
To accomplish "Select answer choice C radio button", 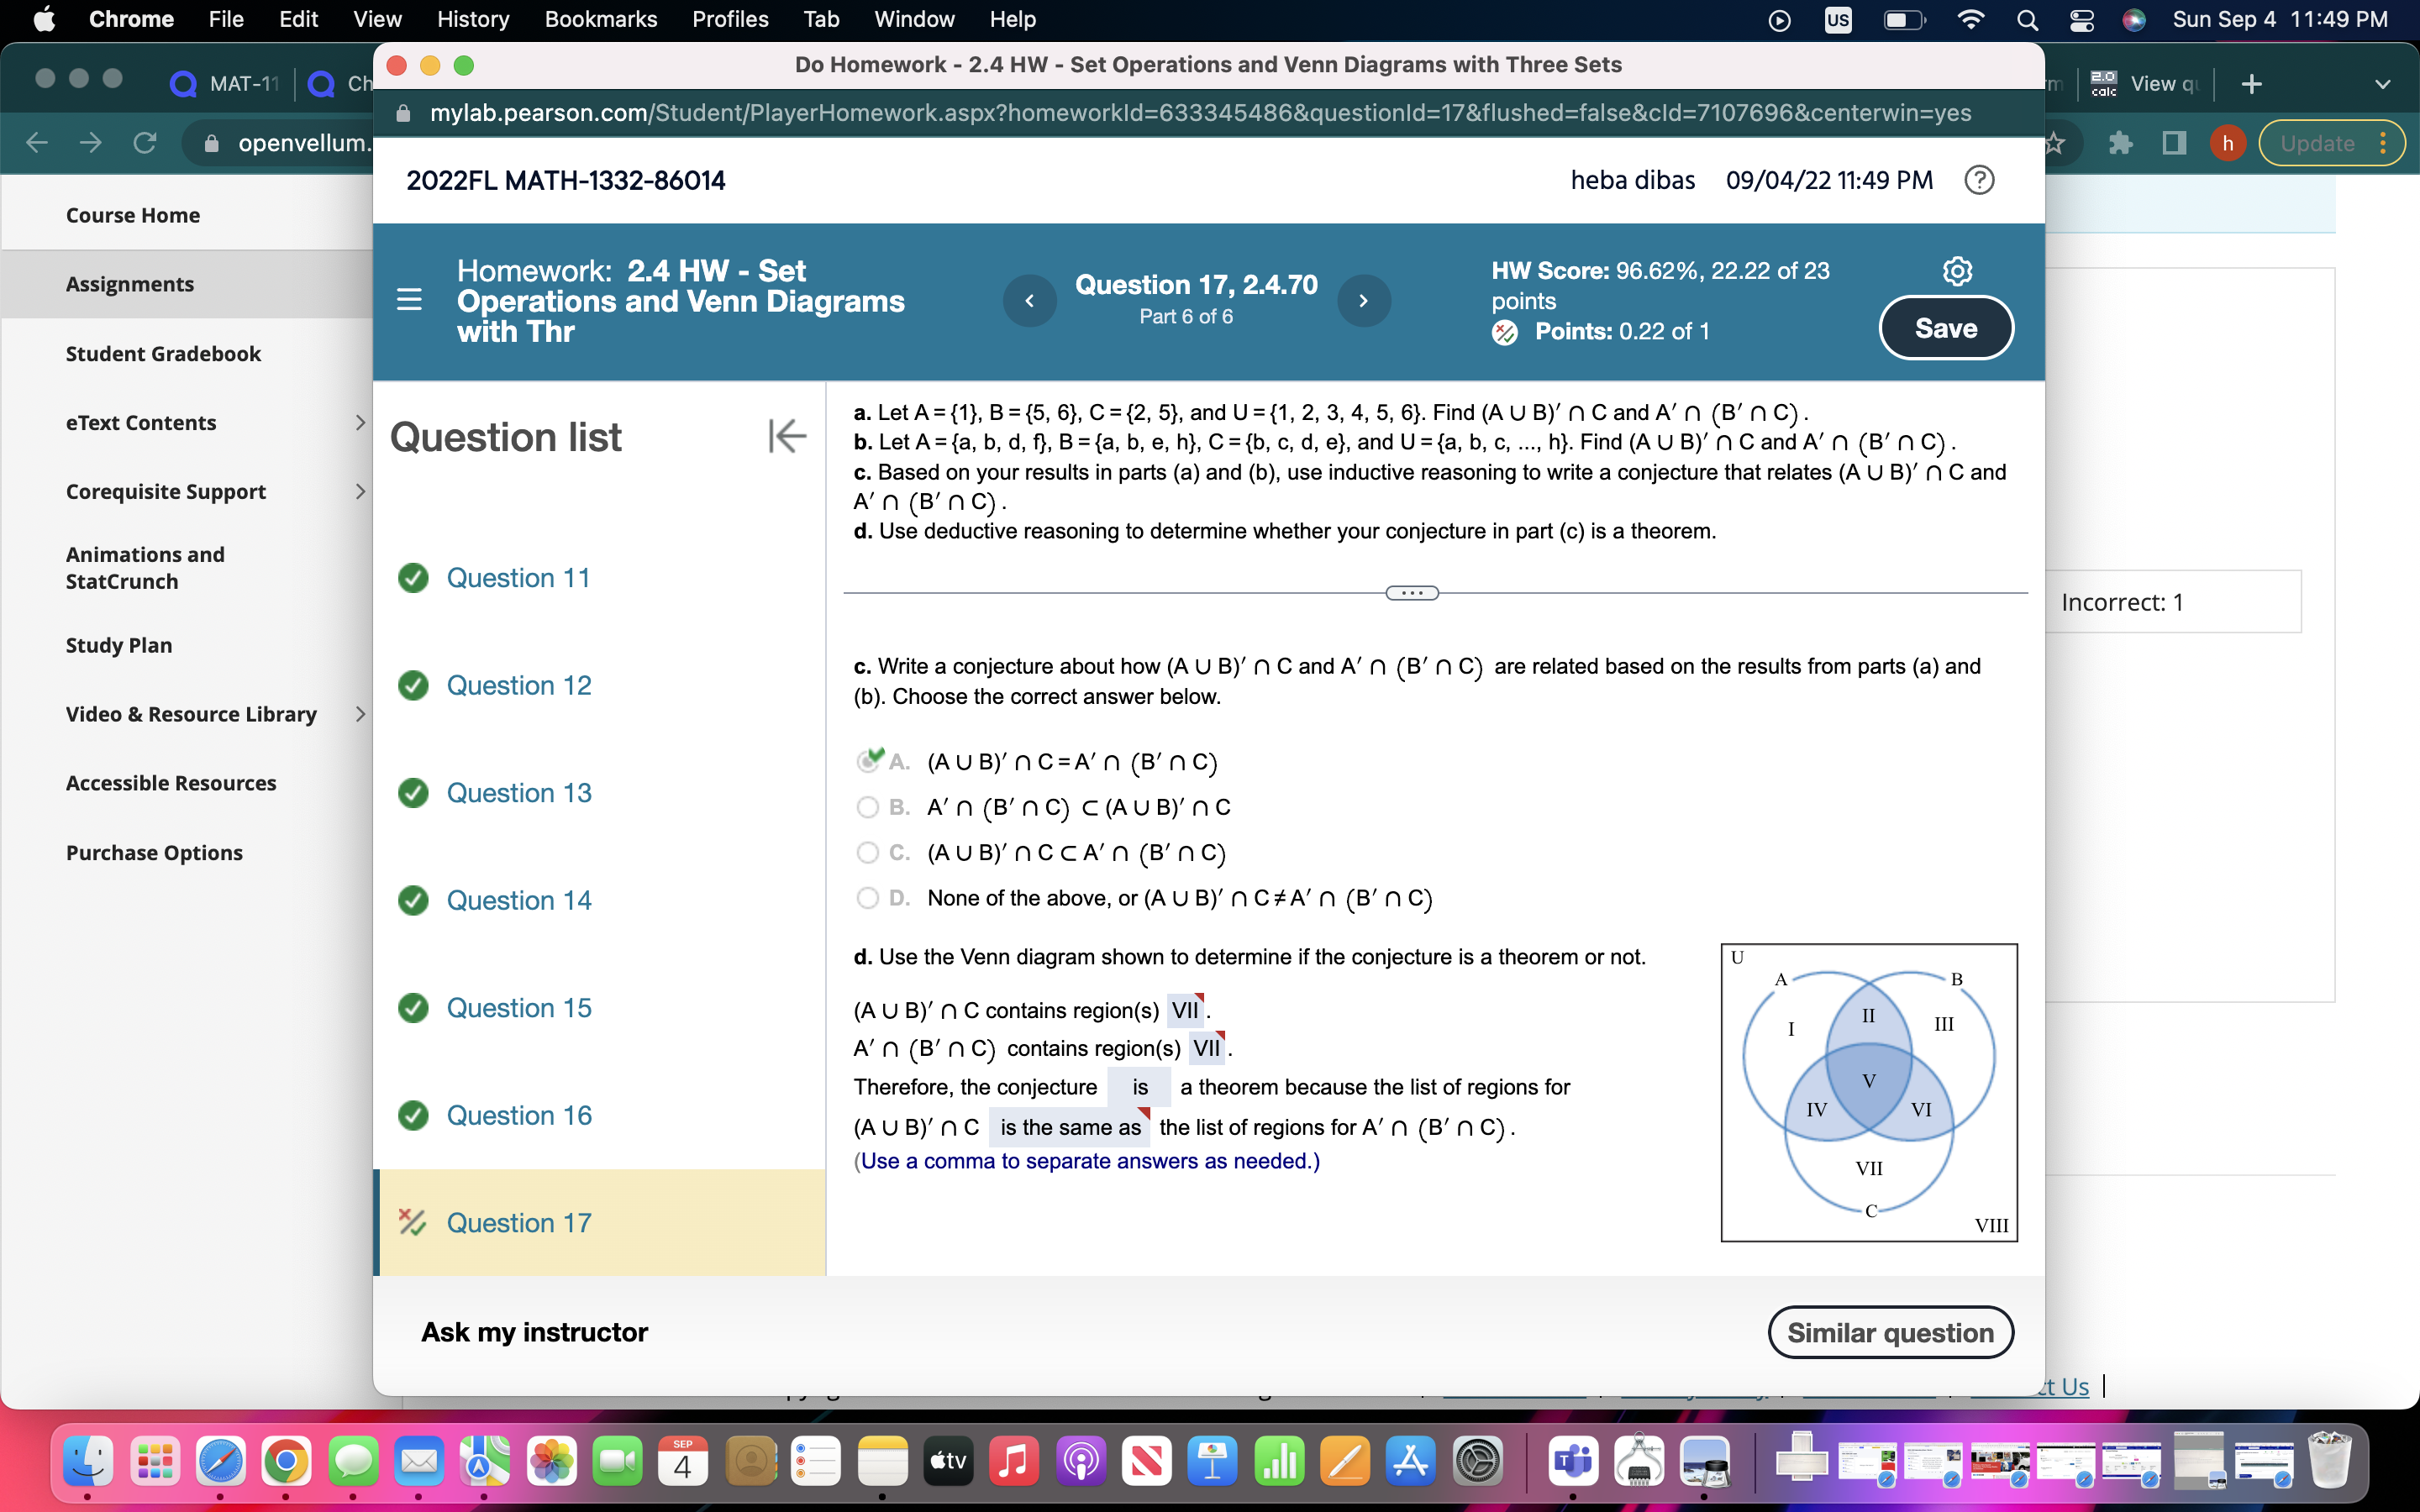I will [x=868, y=852].
